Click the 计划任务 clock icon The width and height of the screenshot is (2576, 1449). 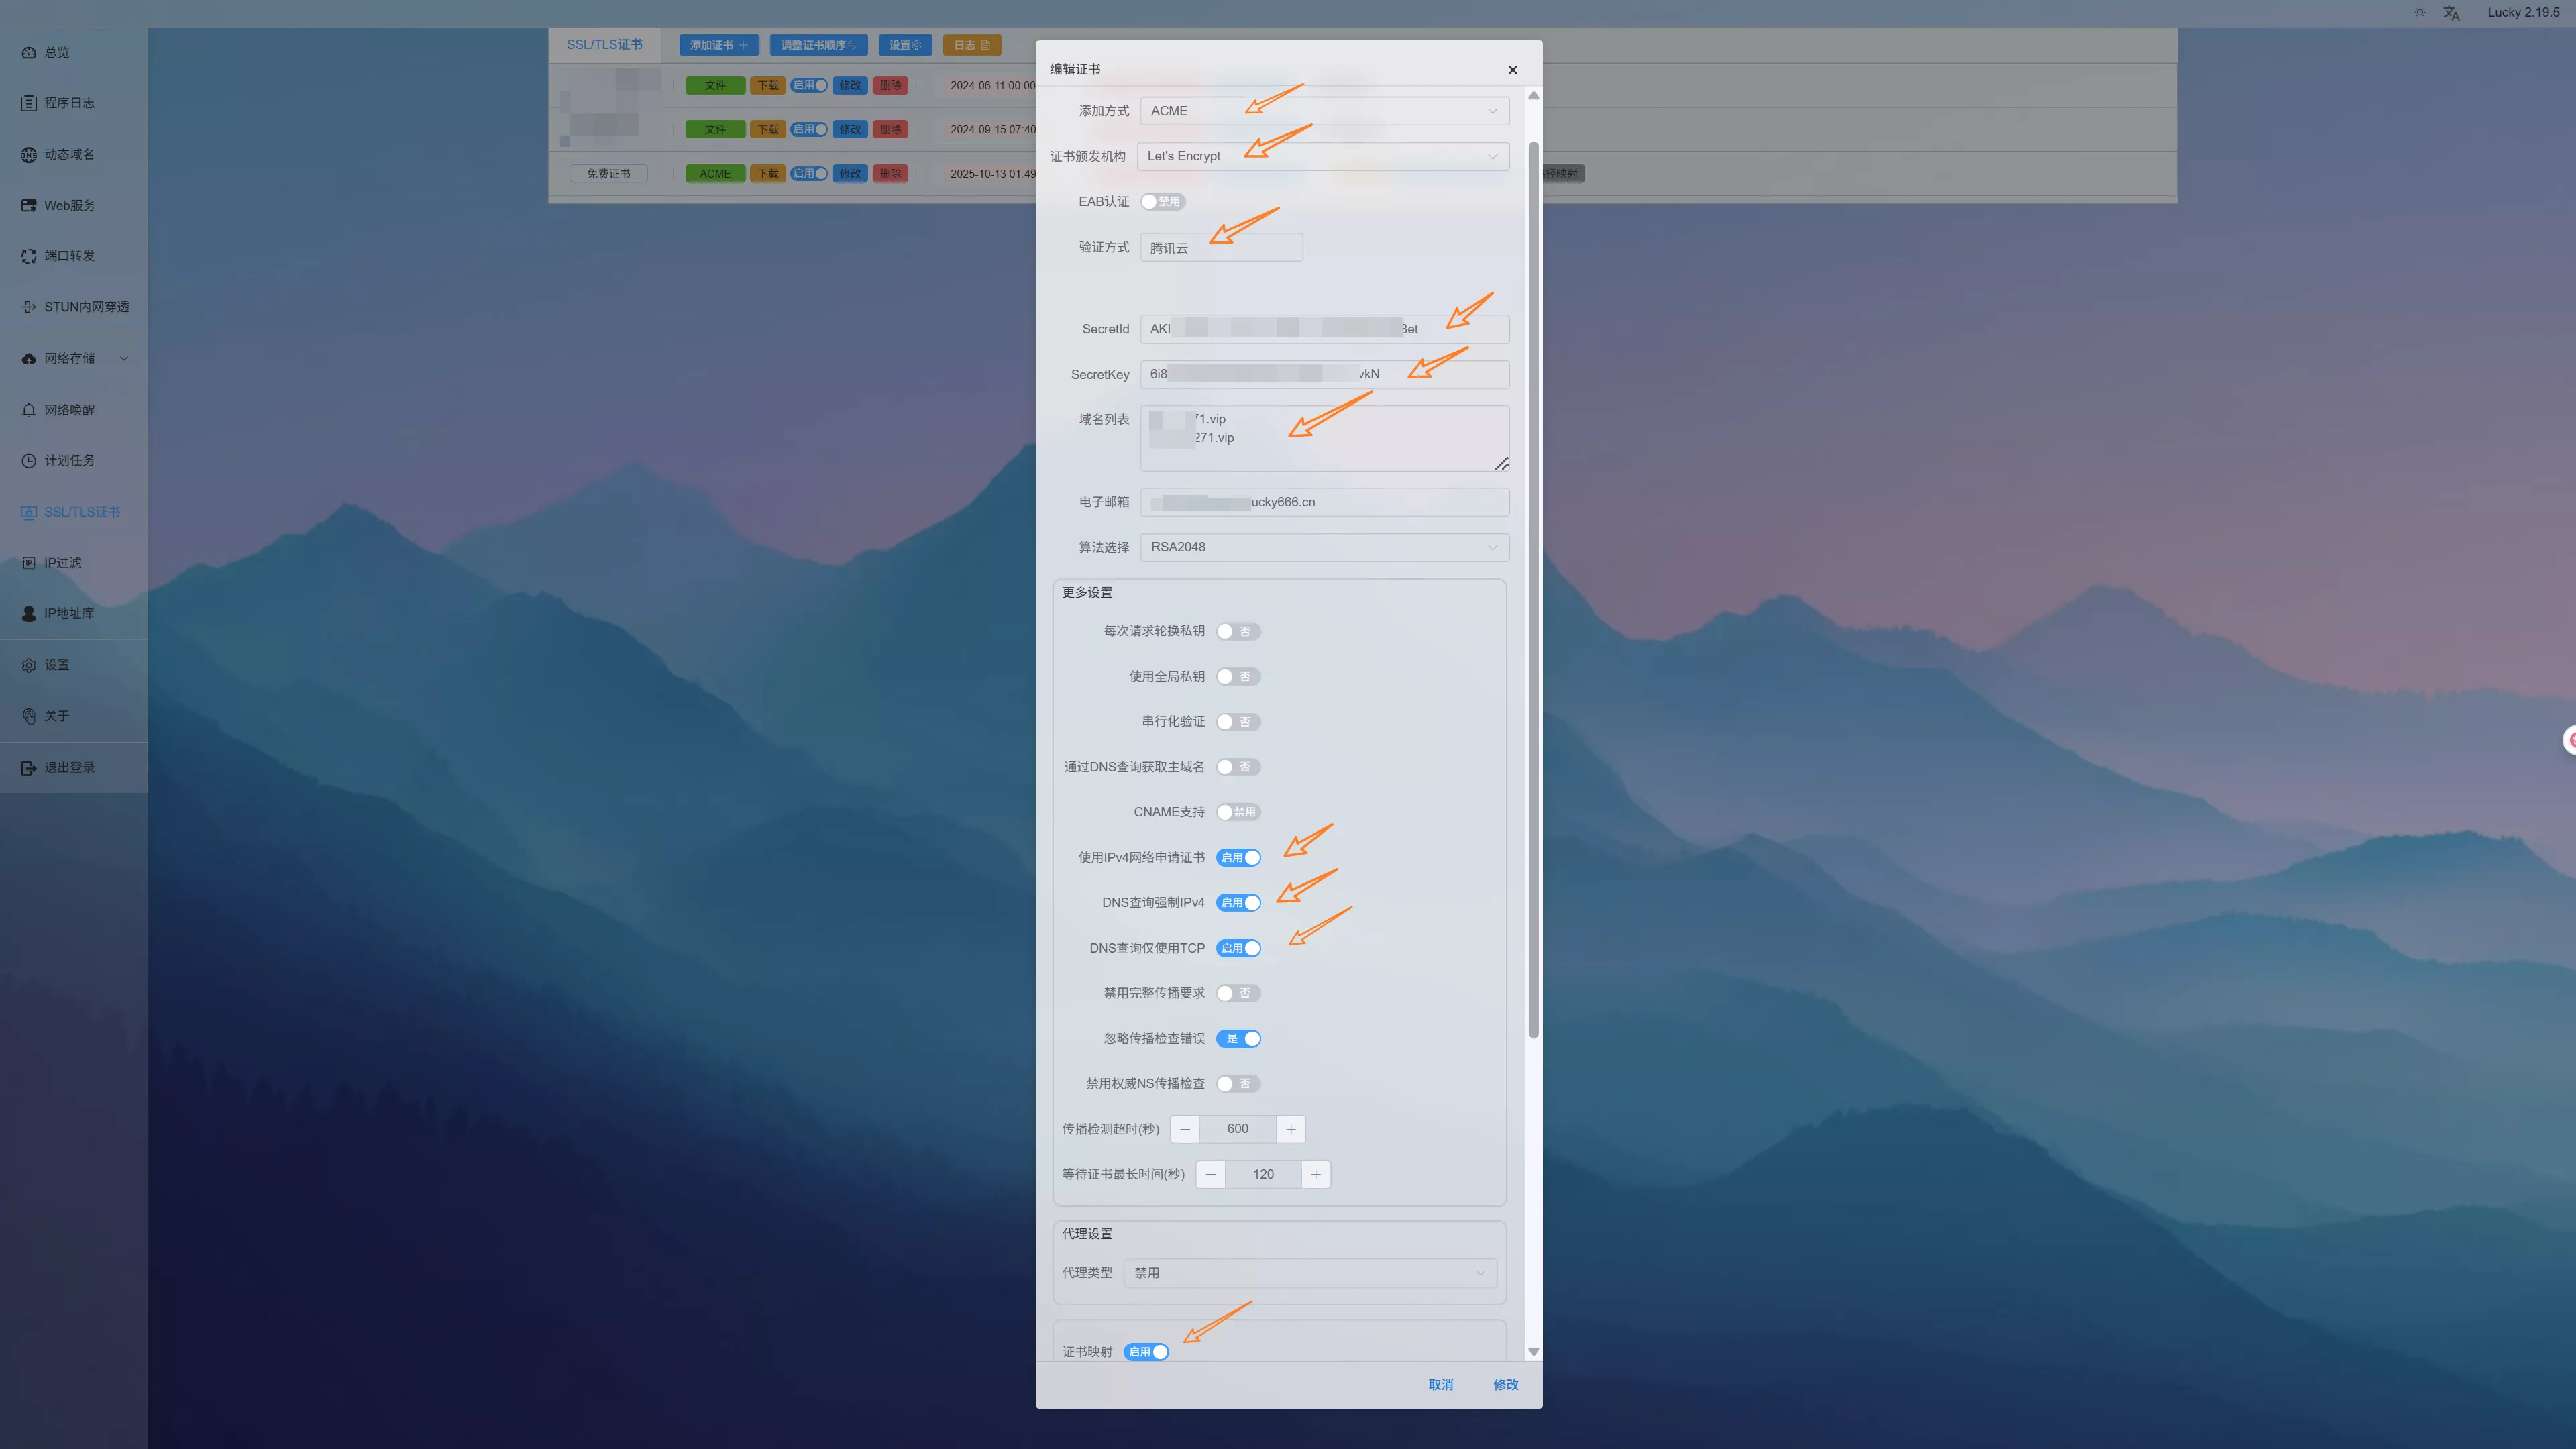[x=29, y=461]
